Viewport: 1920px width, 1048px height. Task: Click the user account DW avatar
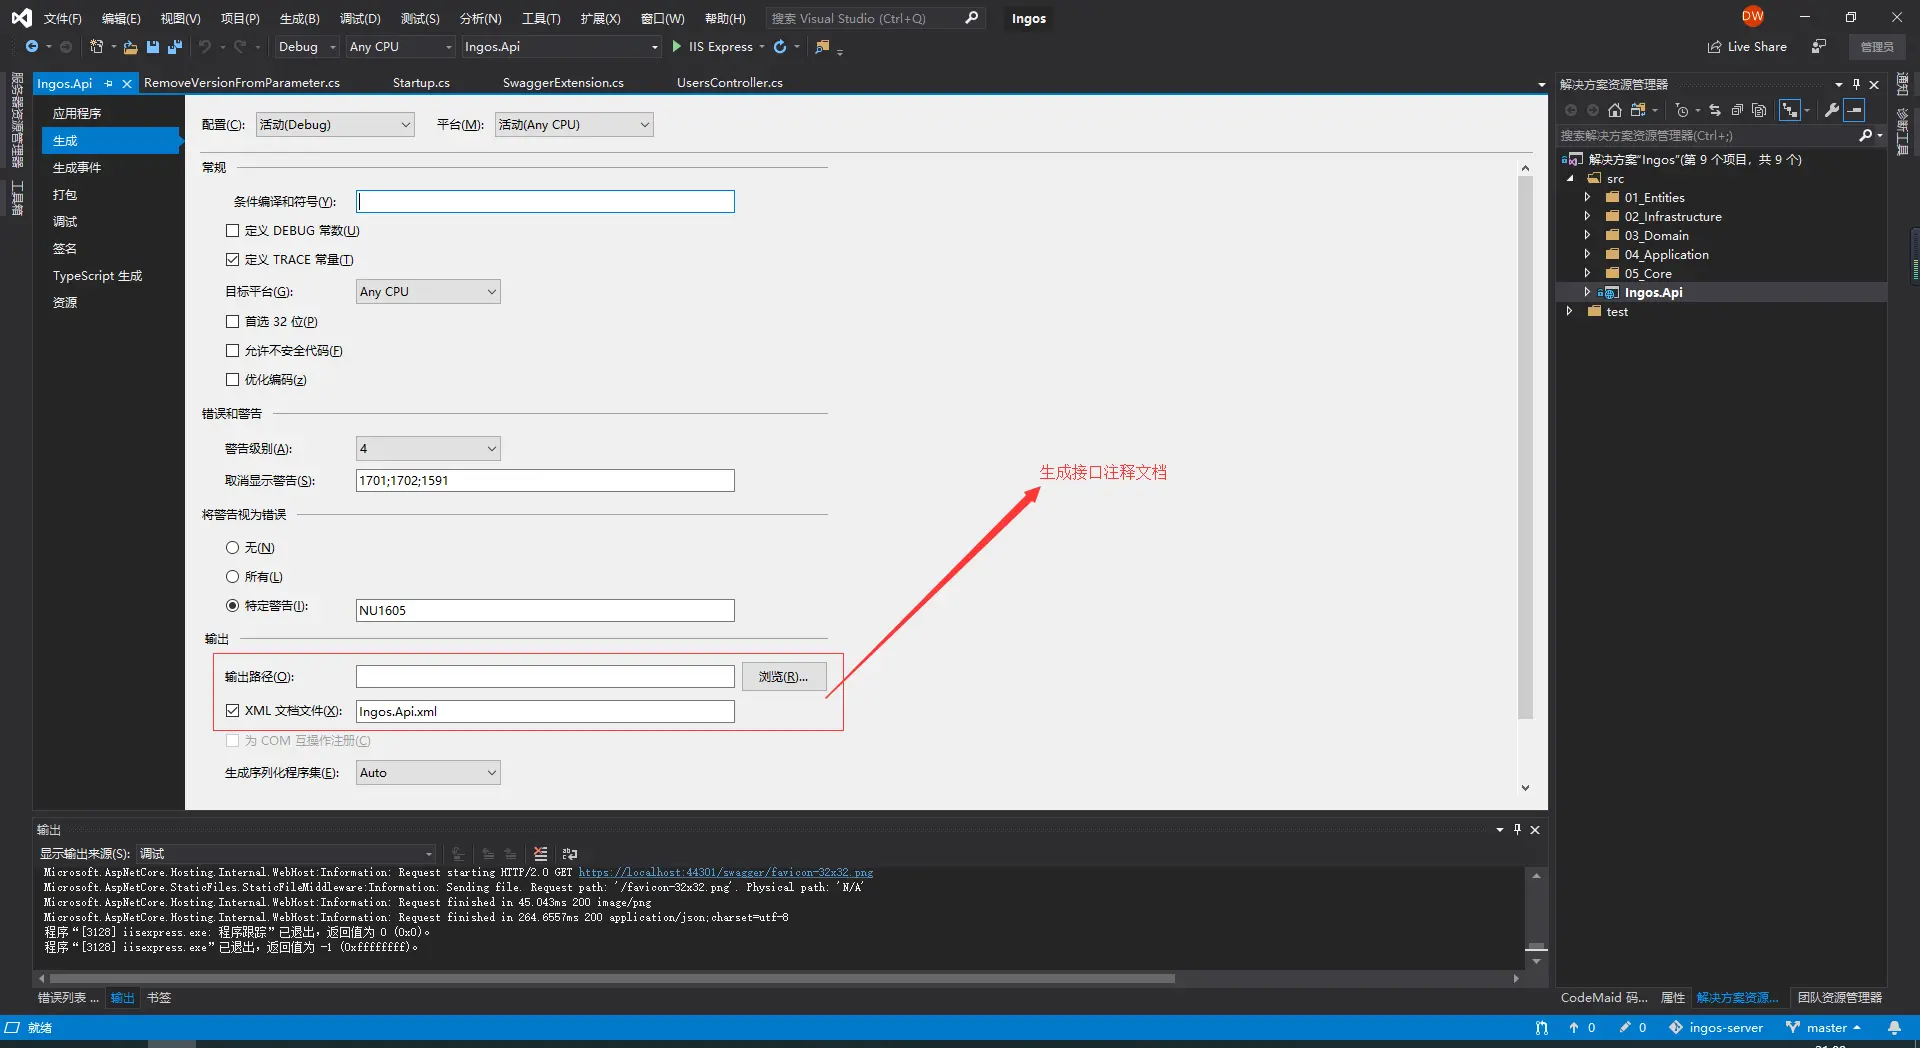[x=1752, y=17]
